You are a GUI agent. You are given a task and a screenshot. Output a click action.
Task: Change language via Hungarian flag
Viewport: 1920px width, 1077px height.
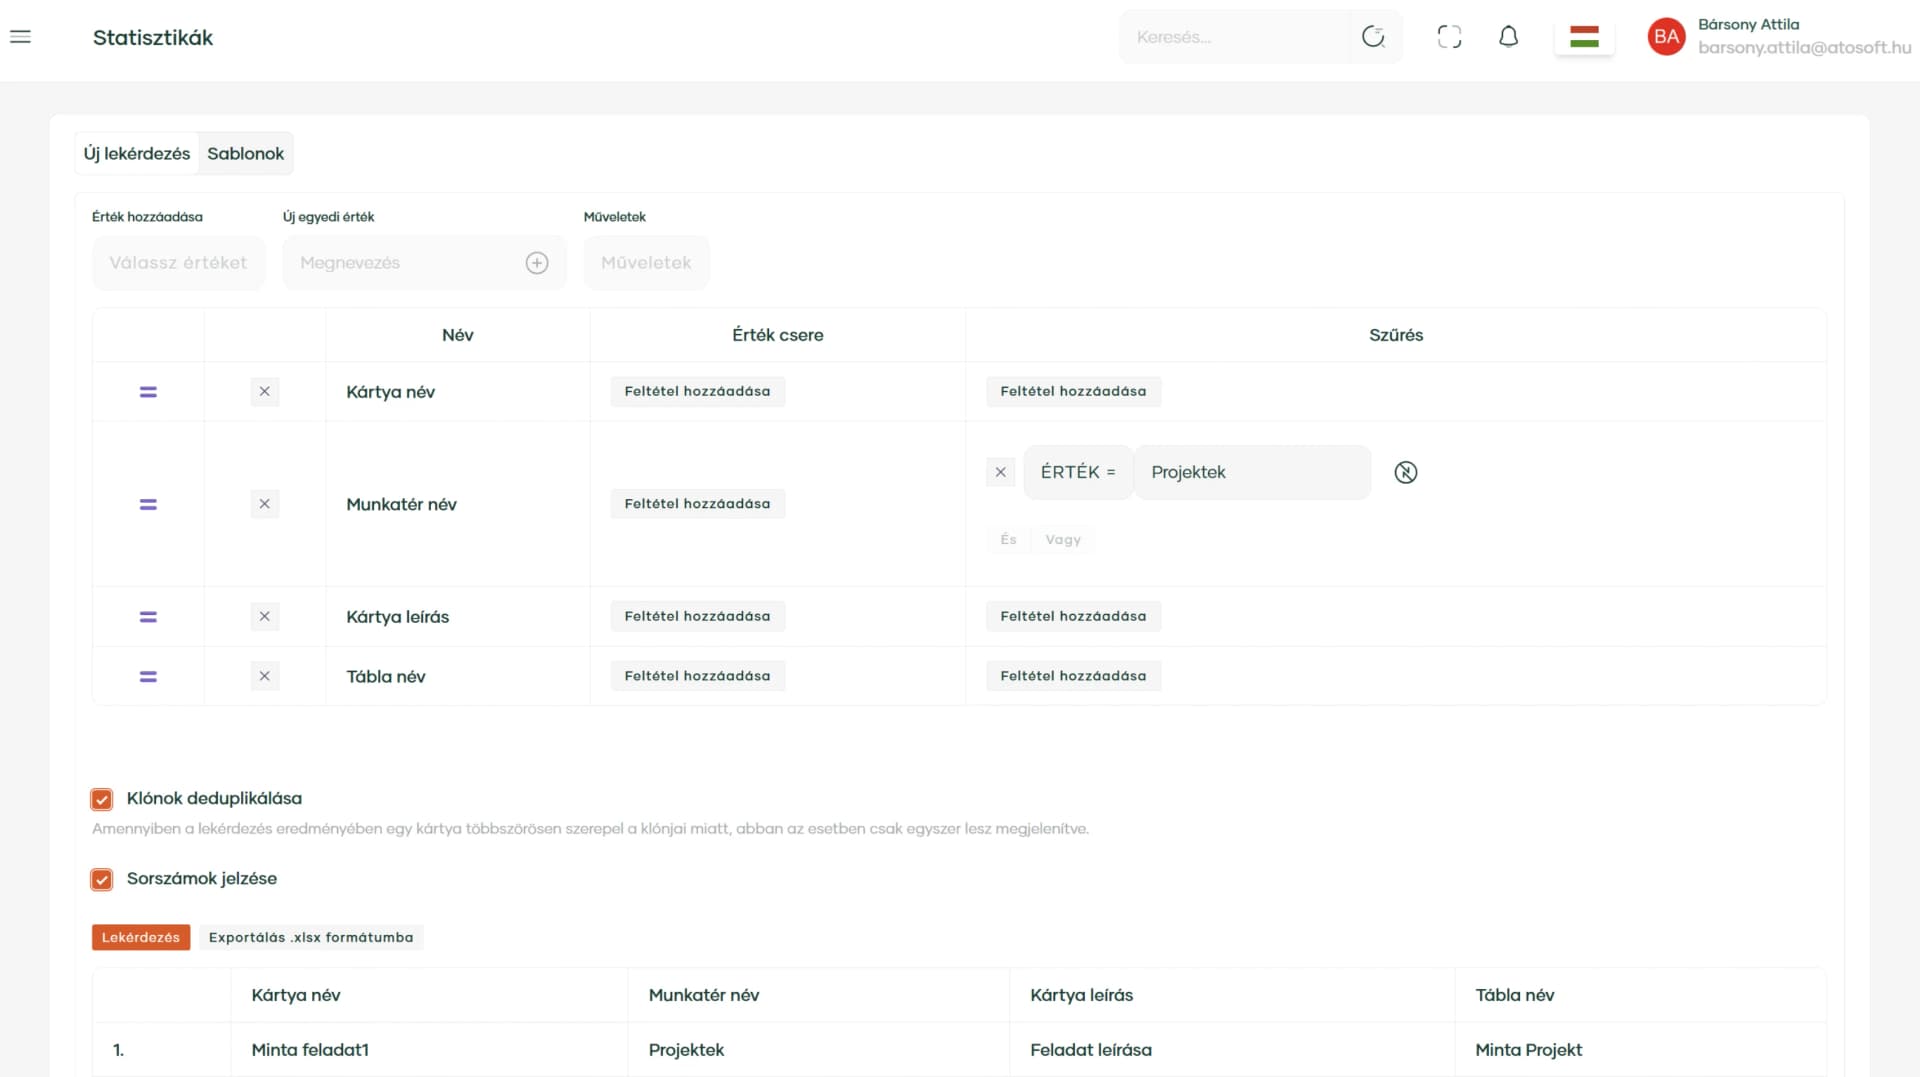point(1584,37)
